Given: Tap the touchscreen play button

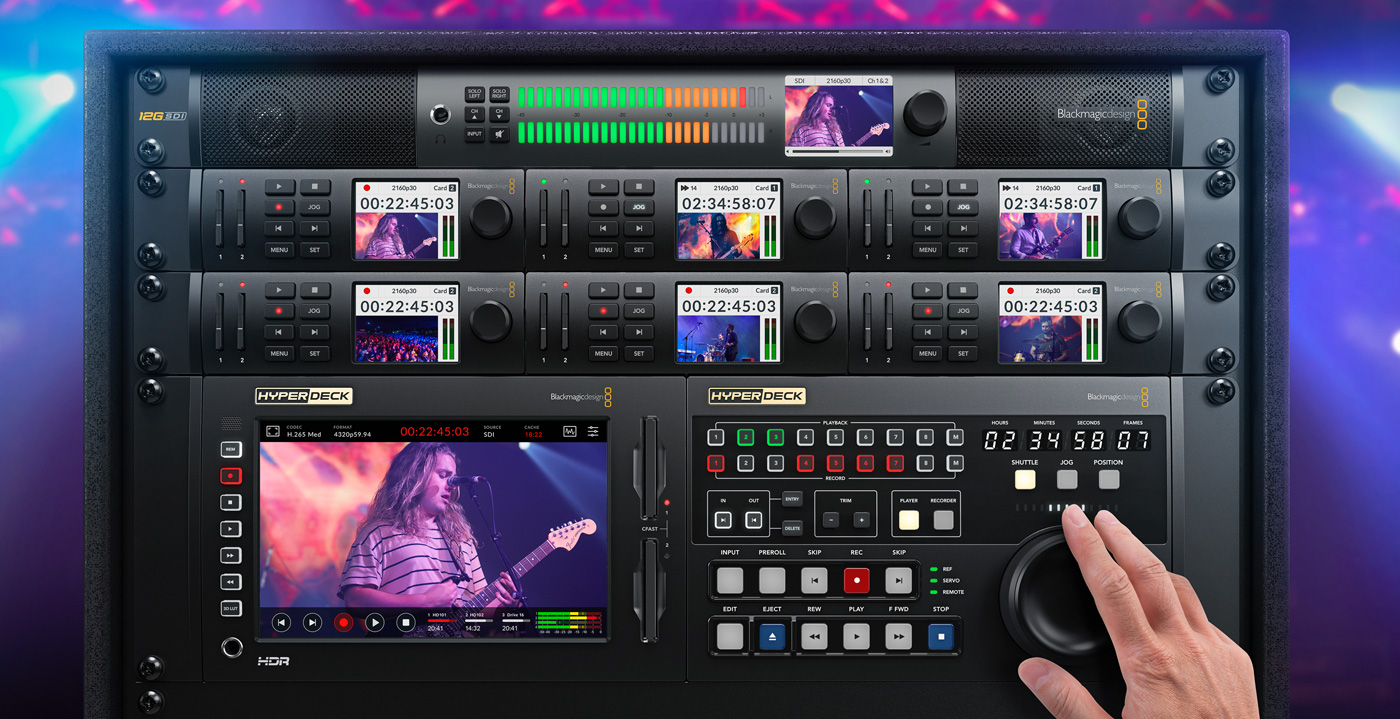Looking at the screenshot, I should [x=374, y=622].
